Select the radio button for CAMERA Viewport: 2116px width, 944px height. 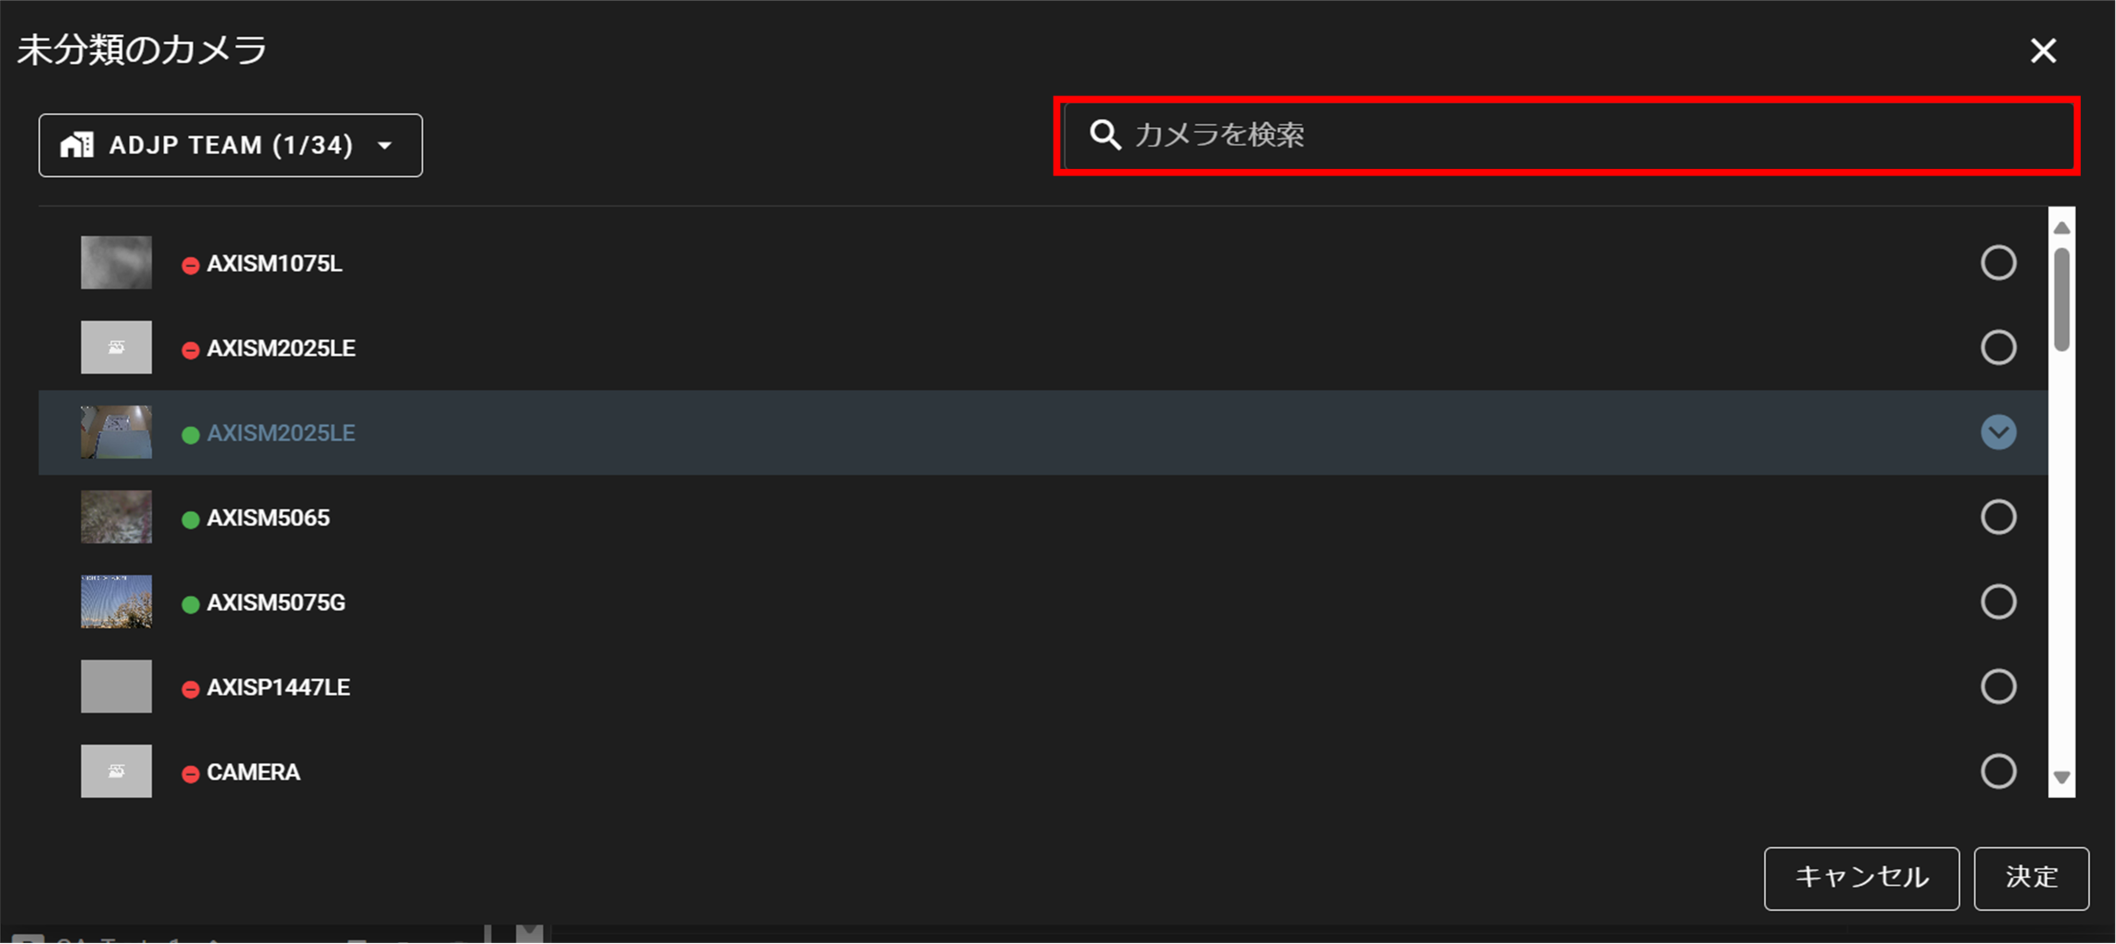point(1998,771)
